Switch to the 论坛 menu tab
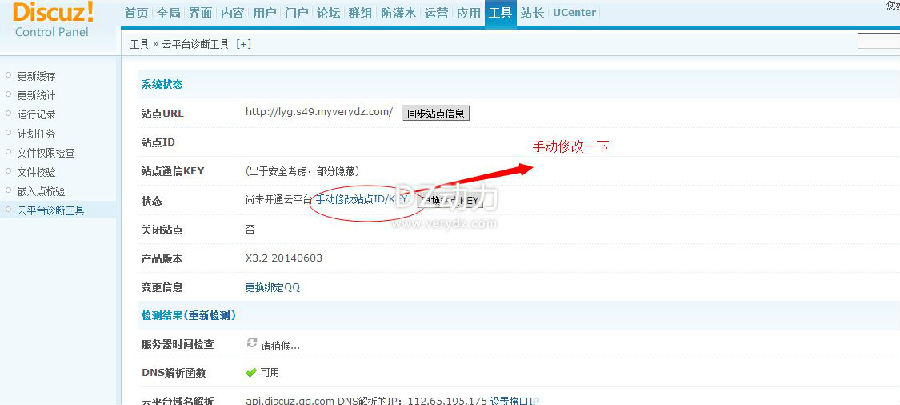 [328, 13]
